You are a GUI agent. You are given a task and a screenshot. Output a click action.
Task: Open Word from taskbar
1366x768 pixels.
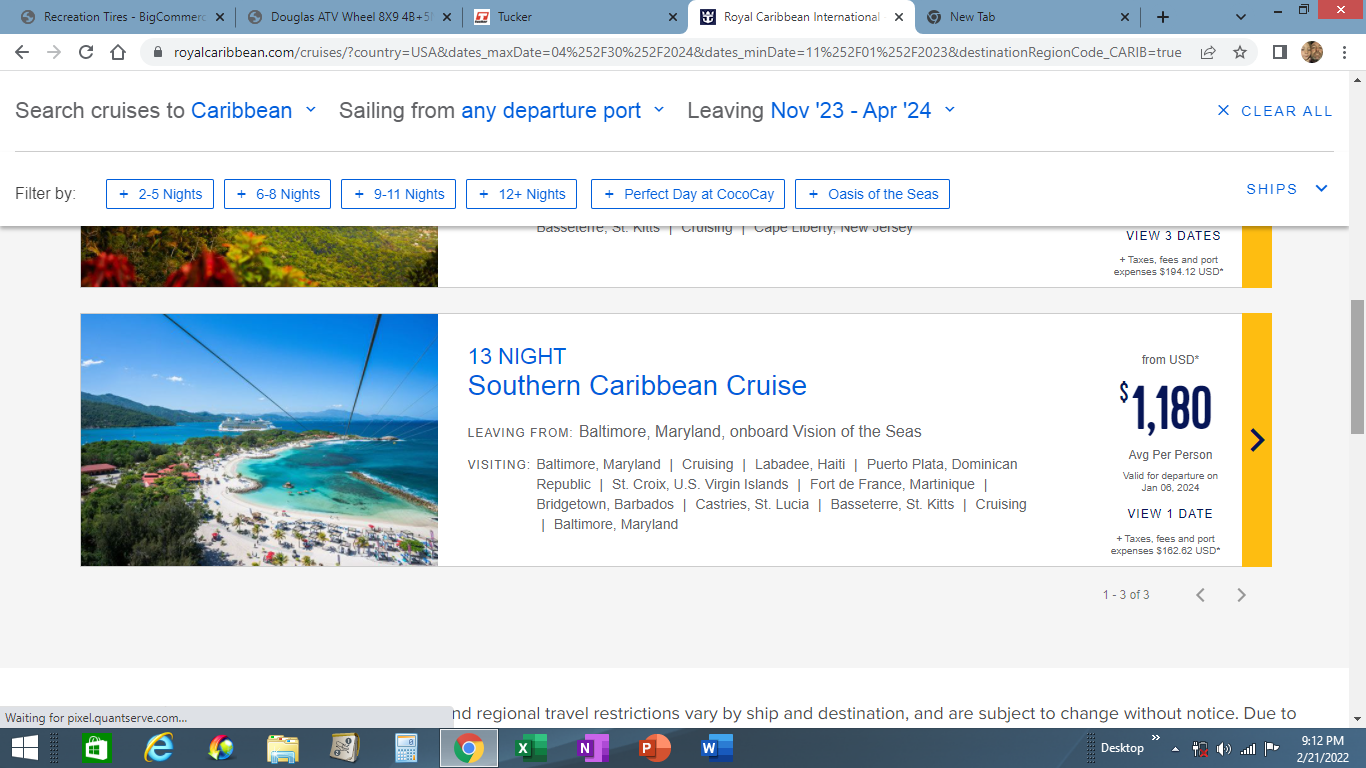point(717,748)
